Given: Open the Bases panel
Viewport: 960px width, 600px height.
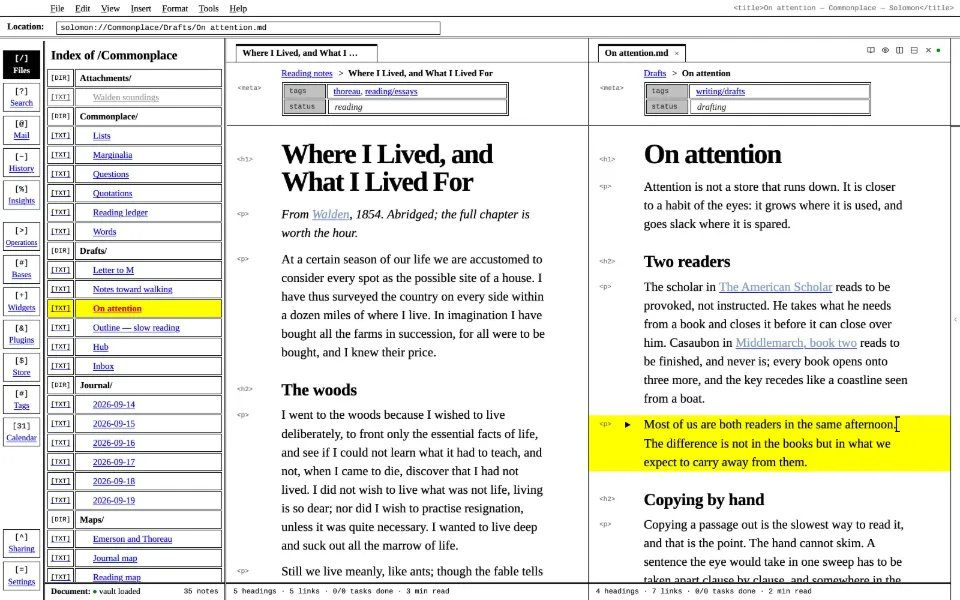Looking at the screenshot, I should (21, 269).
